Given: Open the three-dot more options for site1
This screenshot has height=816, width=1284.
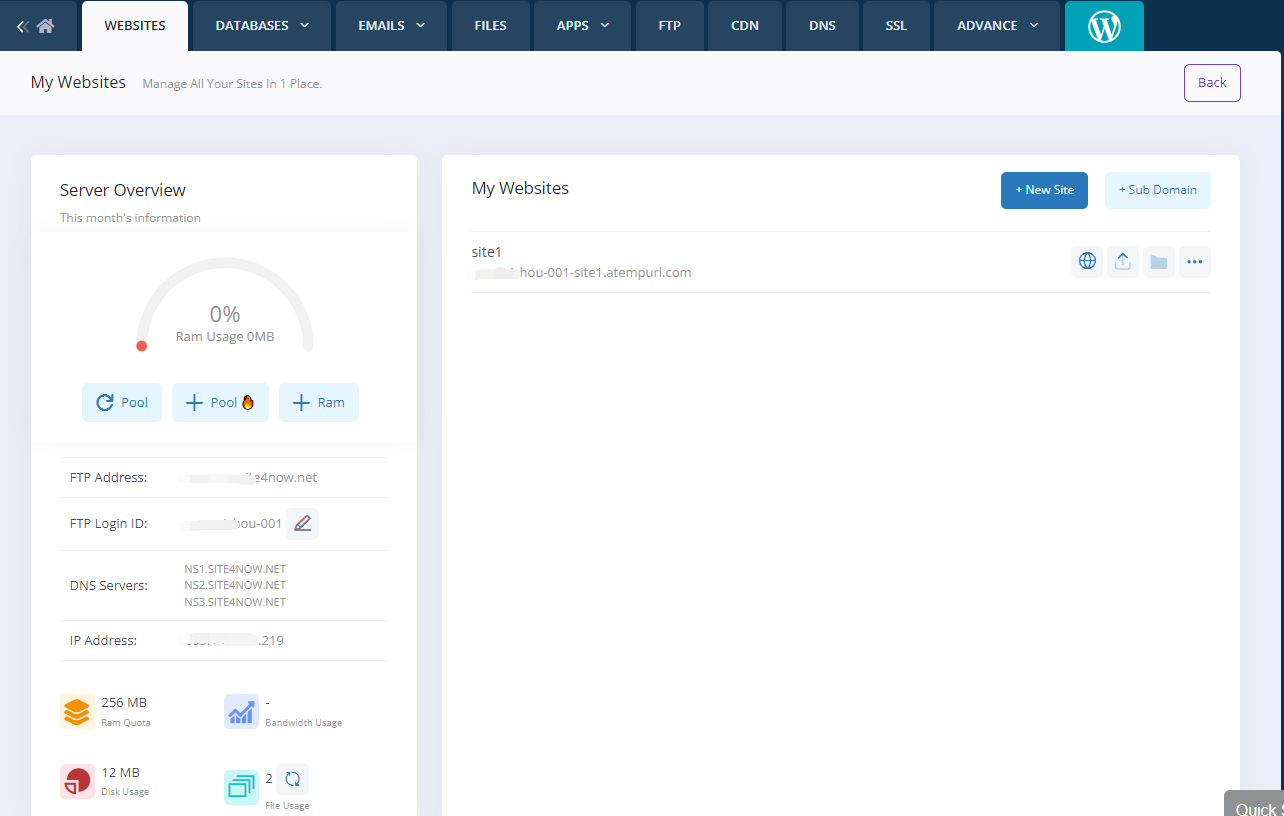Looking at the screenshot, I should tap(1195, 262).
